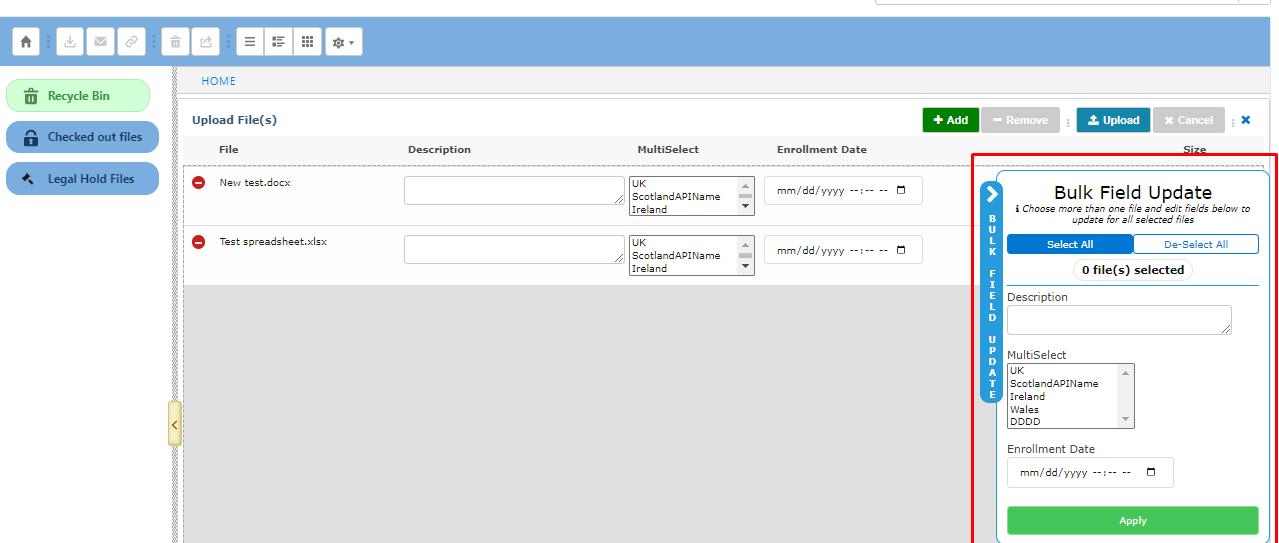Viewport: 1279px width, 543px height.
Task: Remove New test.docx using red minus icon
Action: (199, 183)
